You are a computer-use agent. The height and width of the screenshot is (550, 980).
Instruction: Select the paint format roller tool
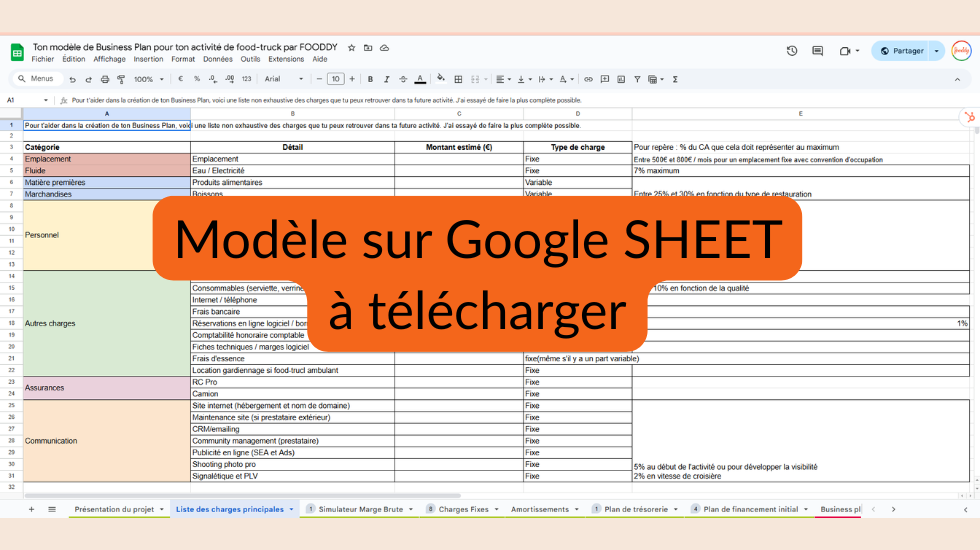tap(119, 79)
